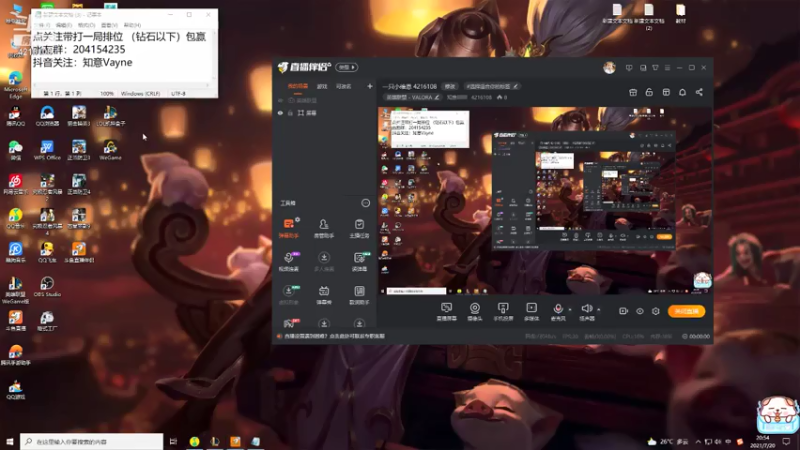Click the Notepad horizontal scrollbar
This screenshot has width=800, height=450.
(x=122, y=85)
